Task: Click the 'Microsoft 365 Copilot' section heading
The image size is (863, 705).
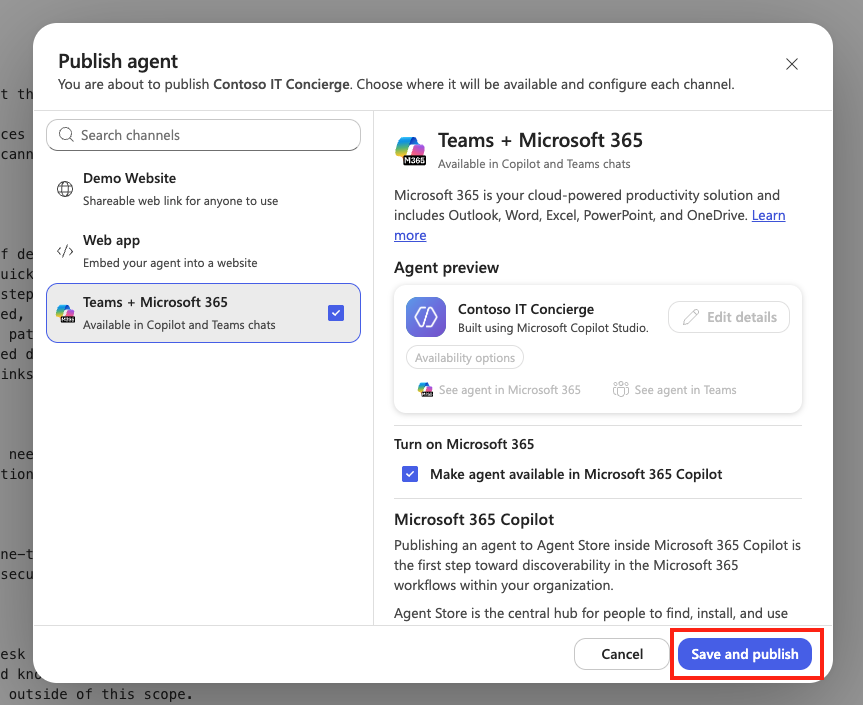Action: pyautogui.click(x=474, y=520)
